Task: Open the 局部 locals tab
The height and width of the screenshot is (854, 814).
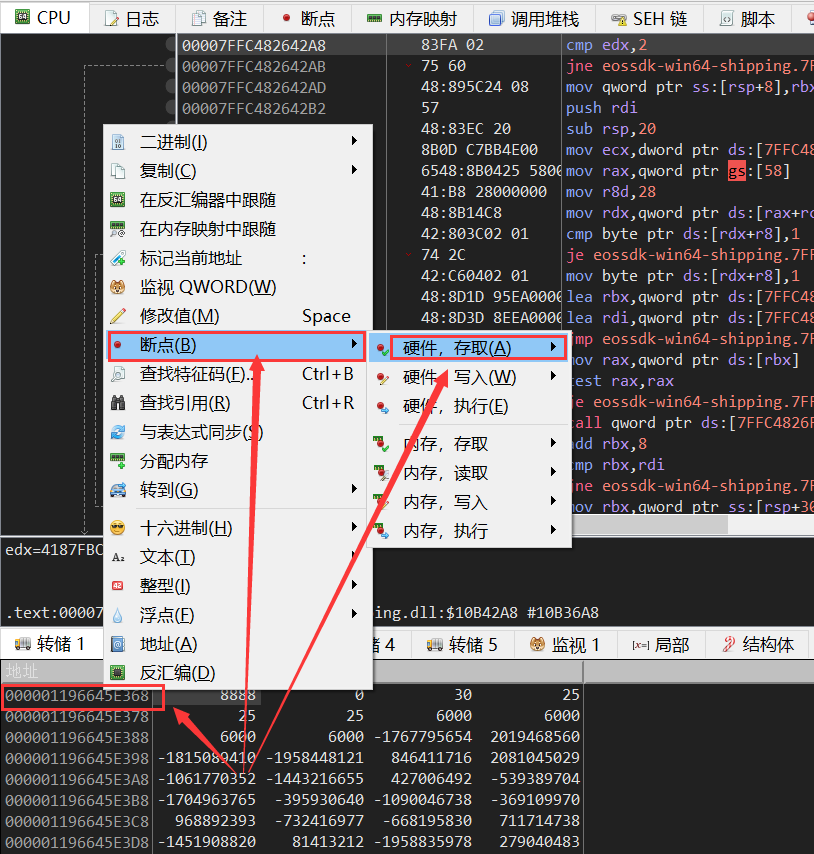Action: 660,645
